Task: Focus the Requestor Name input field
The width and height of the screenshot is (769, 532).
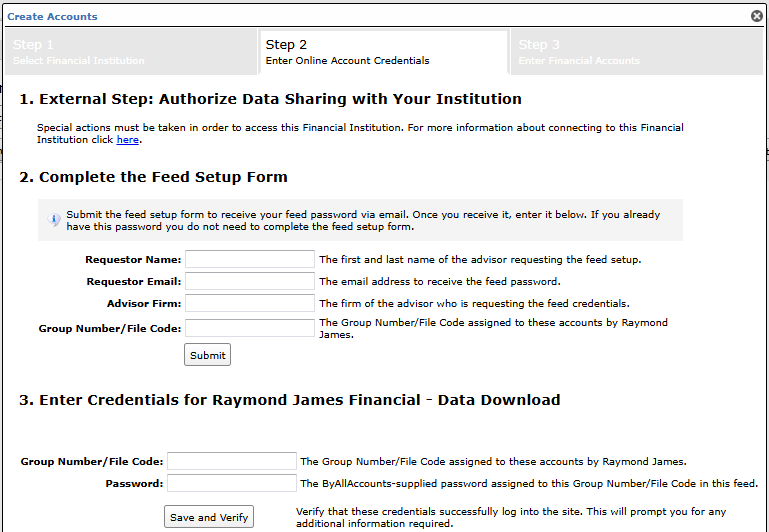Action: 250,259
